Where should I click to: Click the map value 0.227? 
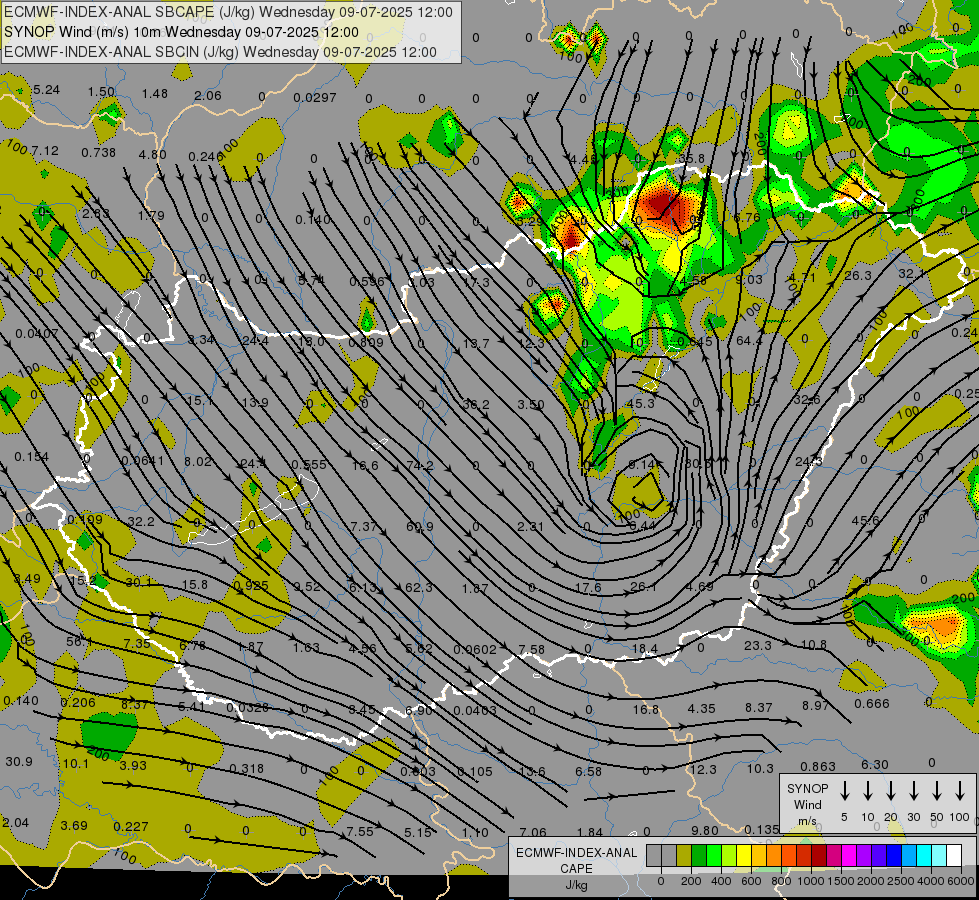click(x=131, y=826)
